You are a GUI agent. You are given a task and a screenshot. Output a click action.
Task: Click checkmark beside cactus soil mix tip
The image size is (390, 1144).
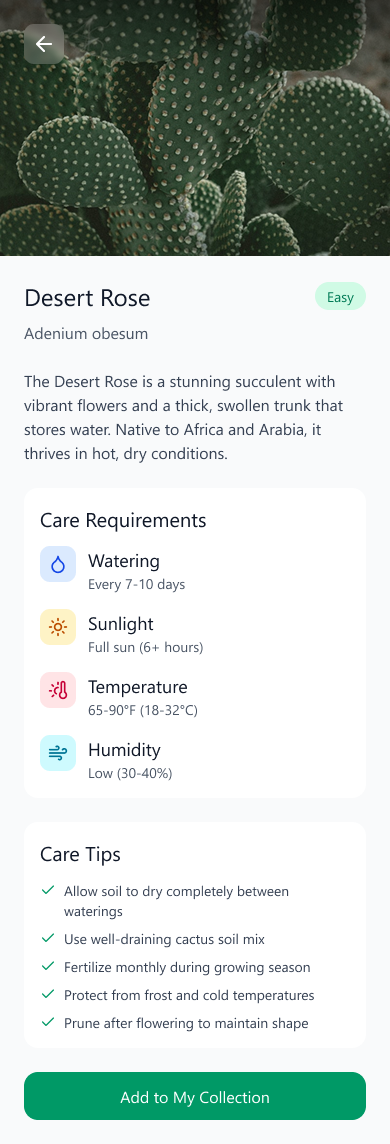pos(48,938)
